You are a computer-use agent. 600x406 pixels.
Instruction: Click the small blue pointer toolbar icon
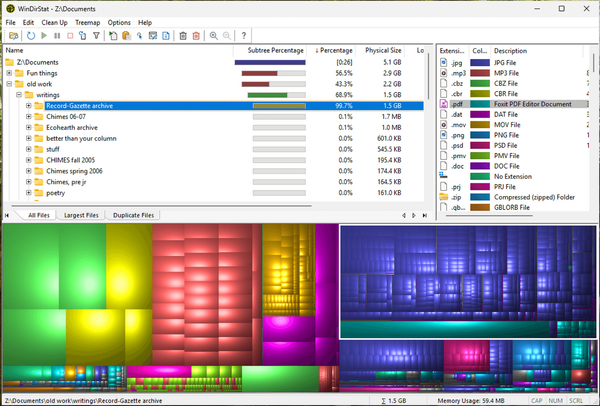click(x=139, y=36)
